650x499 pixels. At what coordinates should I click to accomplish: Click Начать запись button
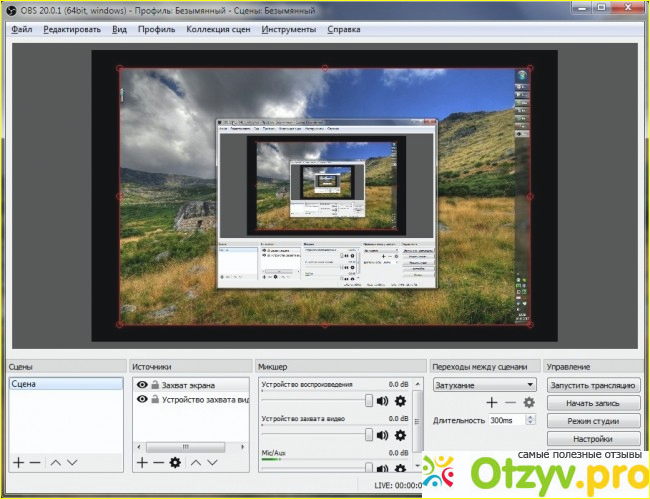pyautogui.click(x=593, y=402)
